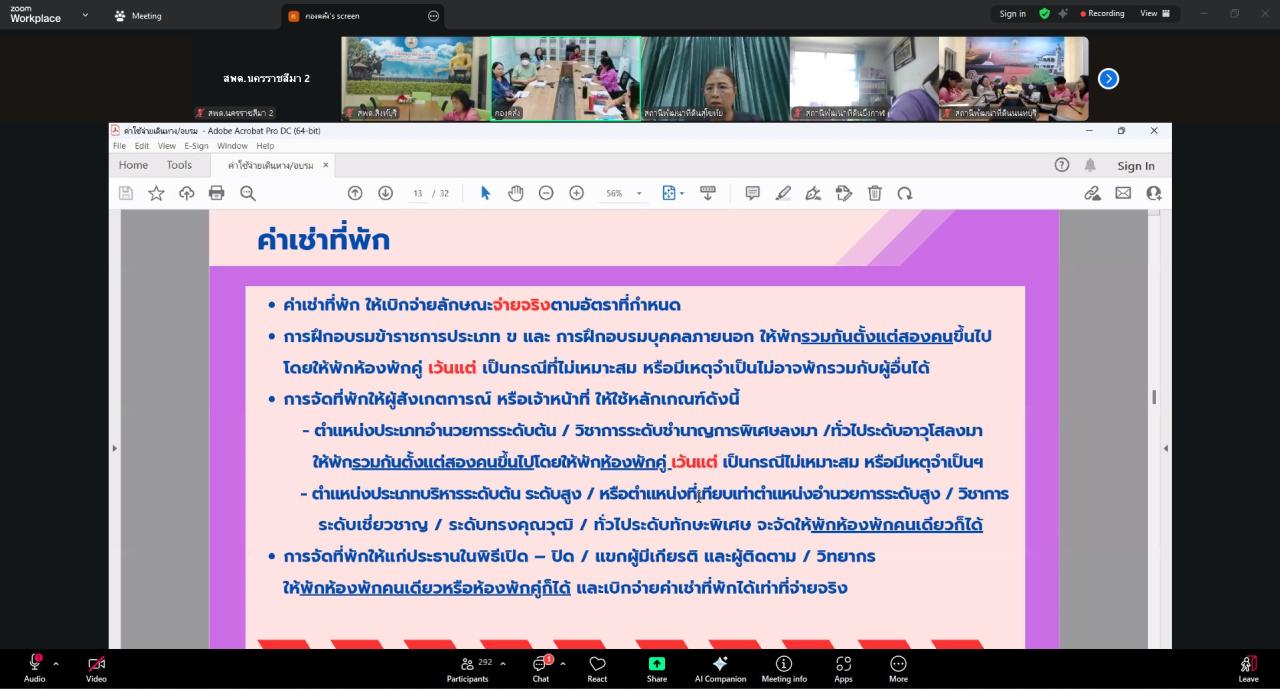1280x689 pixels.
Task: Mute the microphone in Zoom
Action: tap(34, 663)
